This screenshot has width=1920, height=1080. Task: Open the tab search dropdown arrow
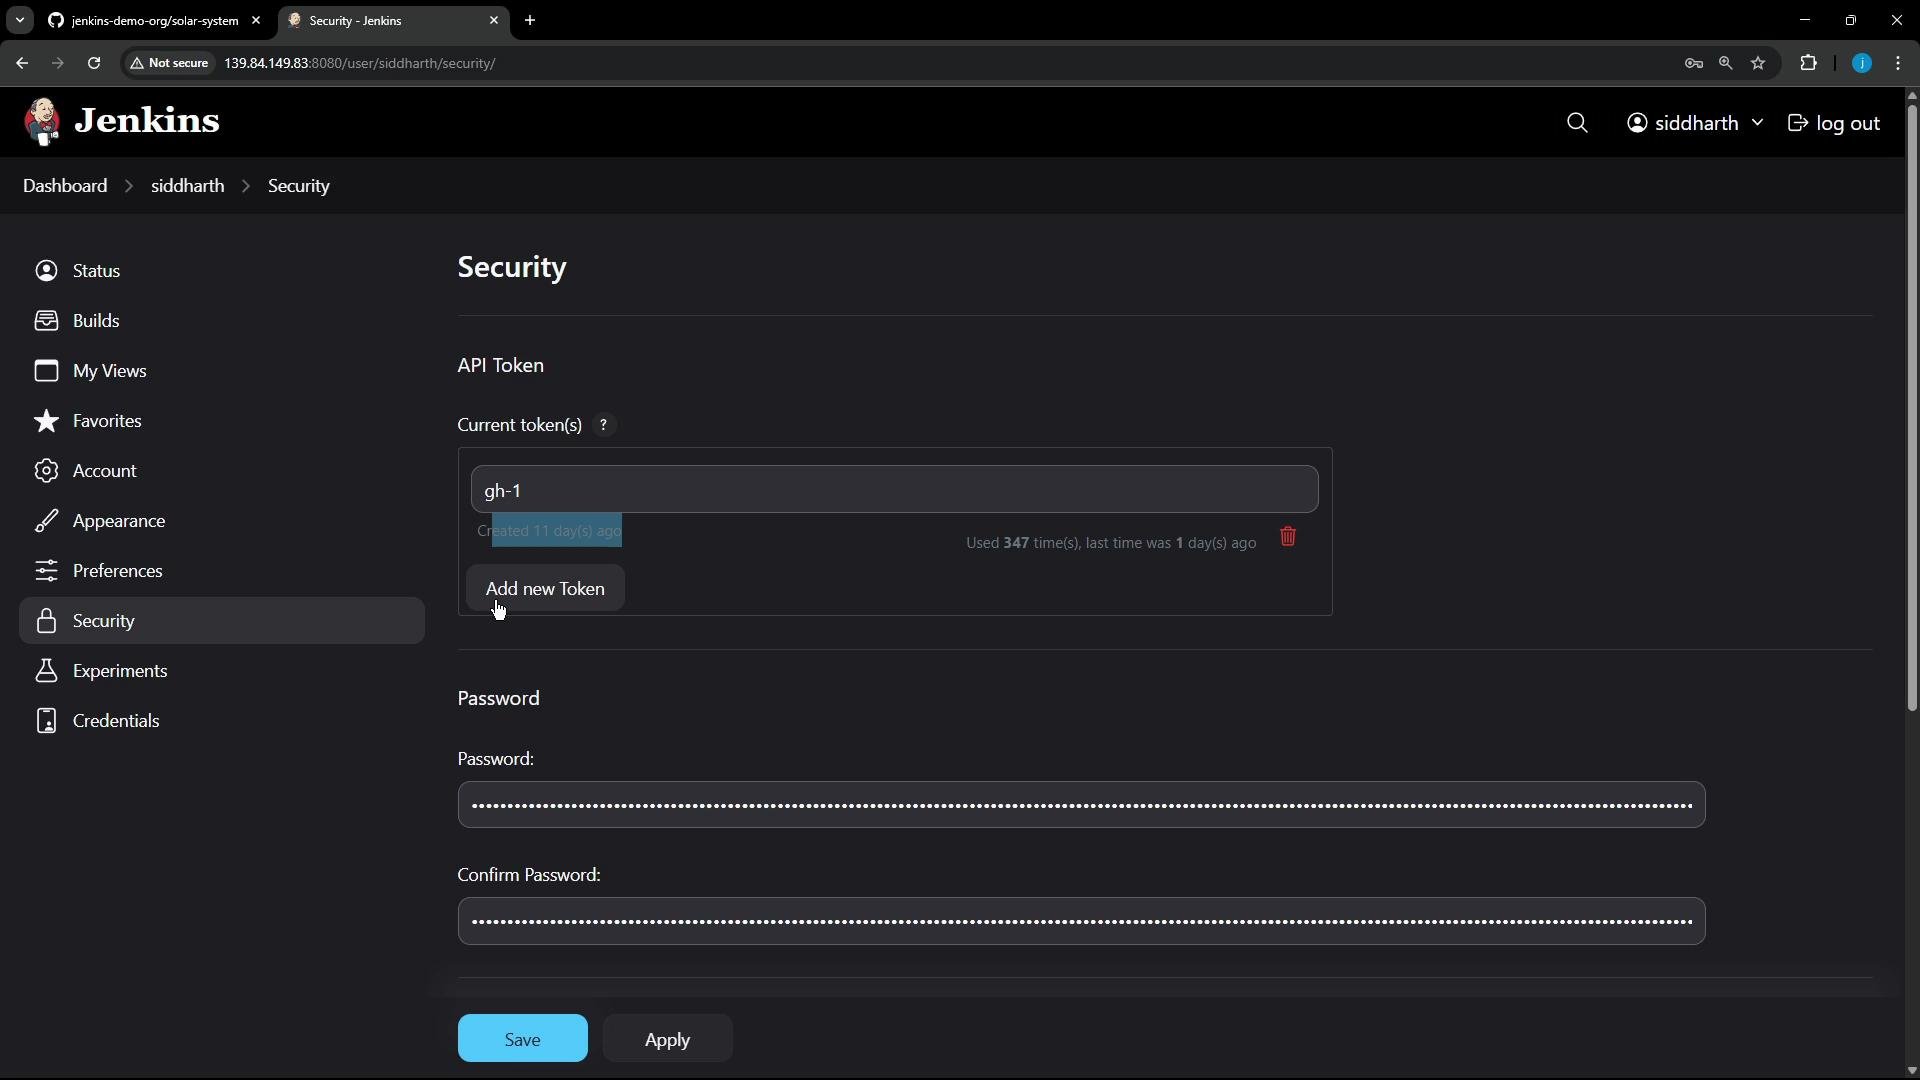pos(19,20)
